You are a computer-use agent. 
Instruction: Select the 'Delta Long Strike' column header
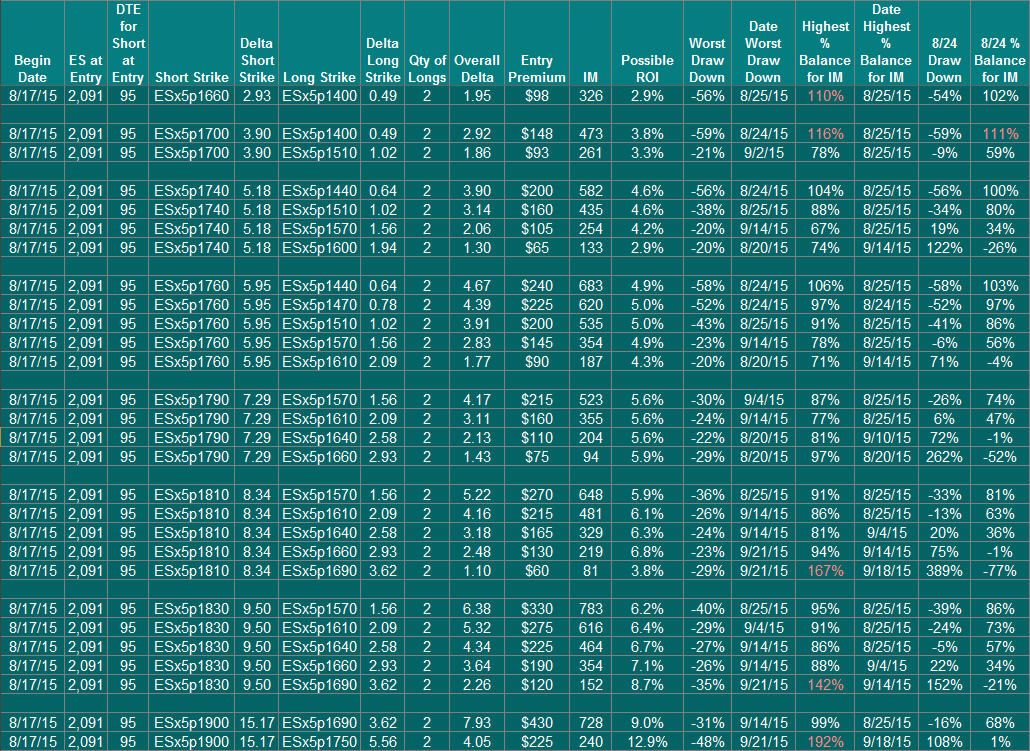(x=382, y=43)
